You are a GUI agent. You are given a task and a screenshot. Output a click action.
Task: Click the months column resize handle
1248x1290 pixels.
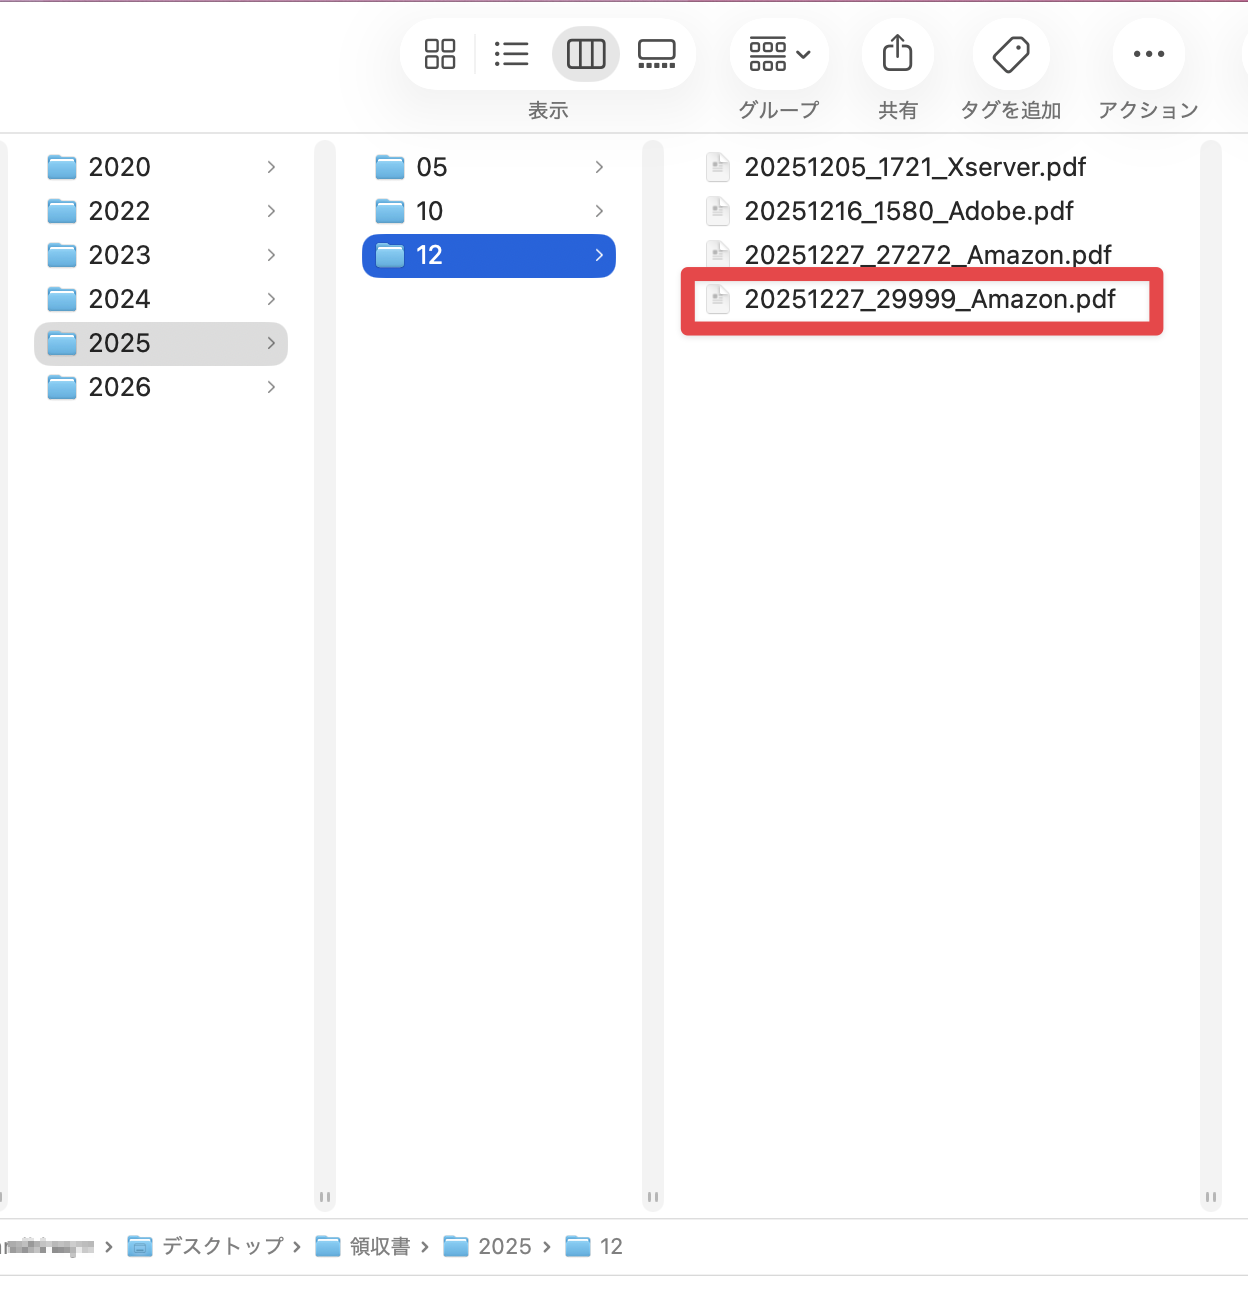point(653,1197)
